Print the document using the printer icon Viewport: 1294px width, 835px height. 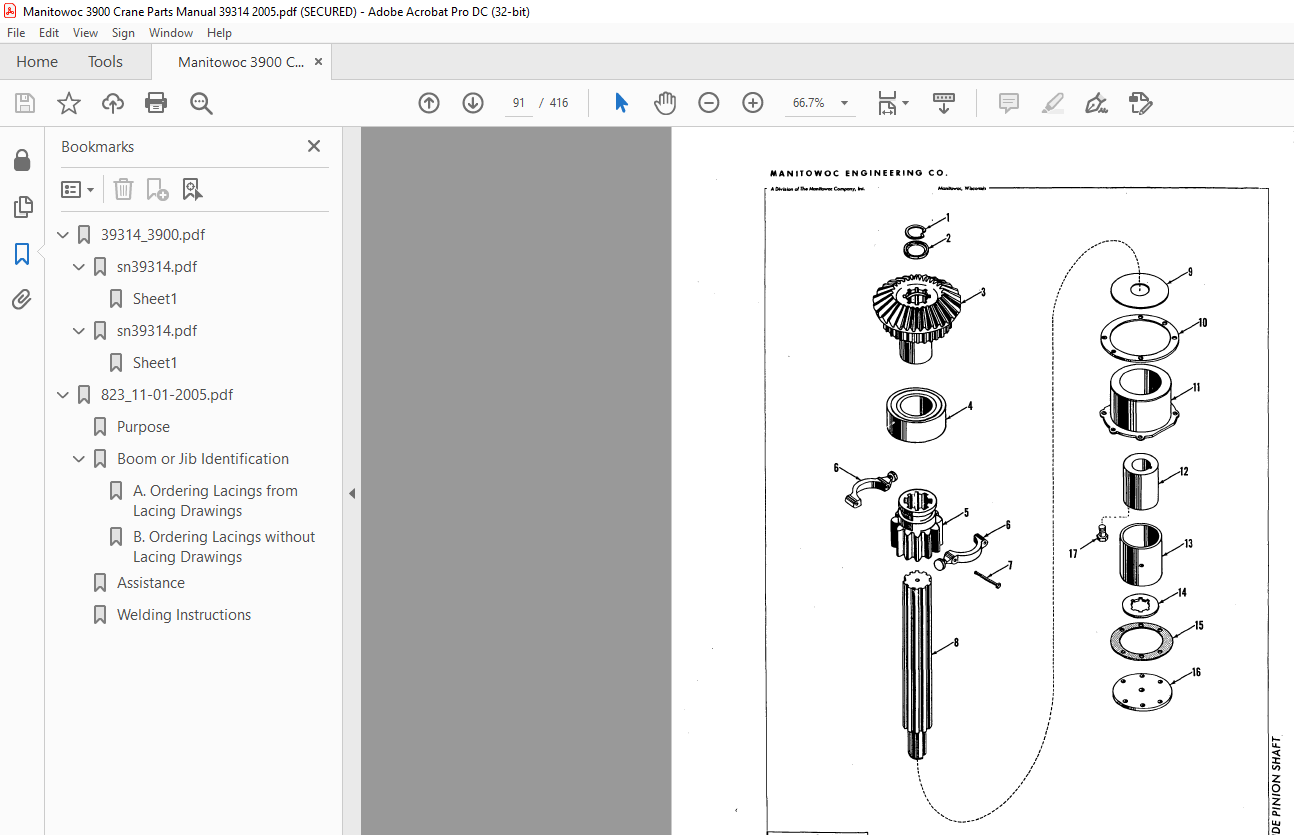[156, 103]
